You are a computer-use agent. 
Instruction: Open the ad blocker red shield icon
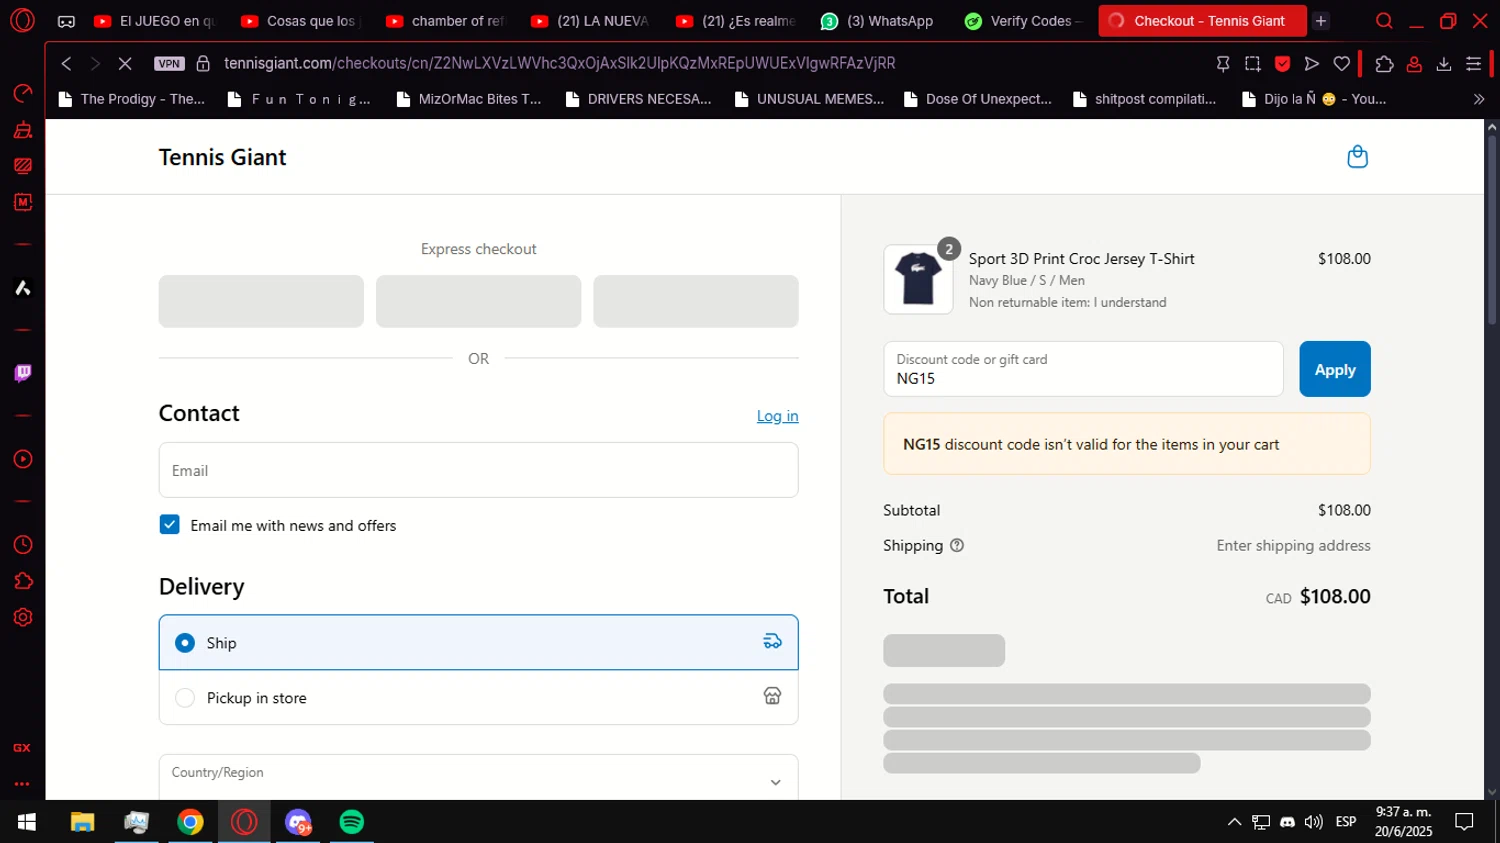click(1282, 63)
